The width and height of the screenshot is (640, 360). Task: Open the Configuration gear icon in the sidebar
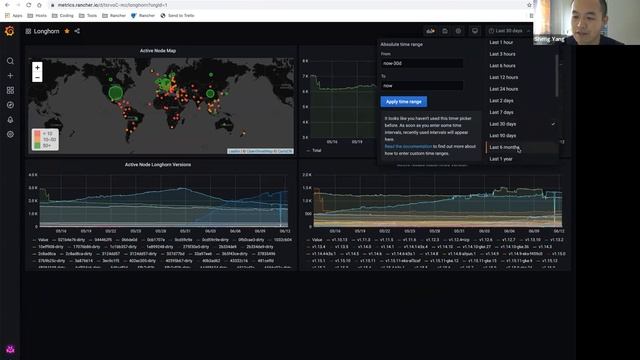[10, 134]
